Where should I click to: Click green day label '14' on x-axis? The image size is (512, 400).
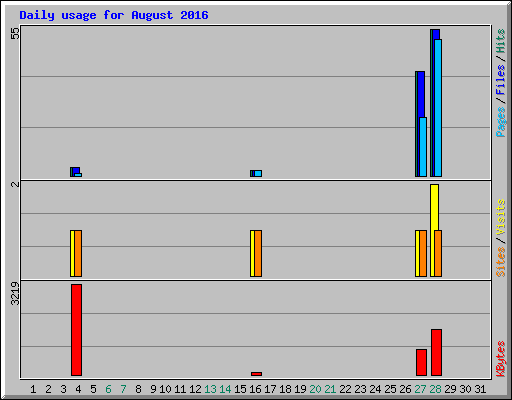click(225, 389)
